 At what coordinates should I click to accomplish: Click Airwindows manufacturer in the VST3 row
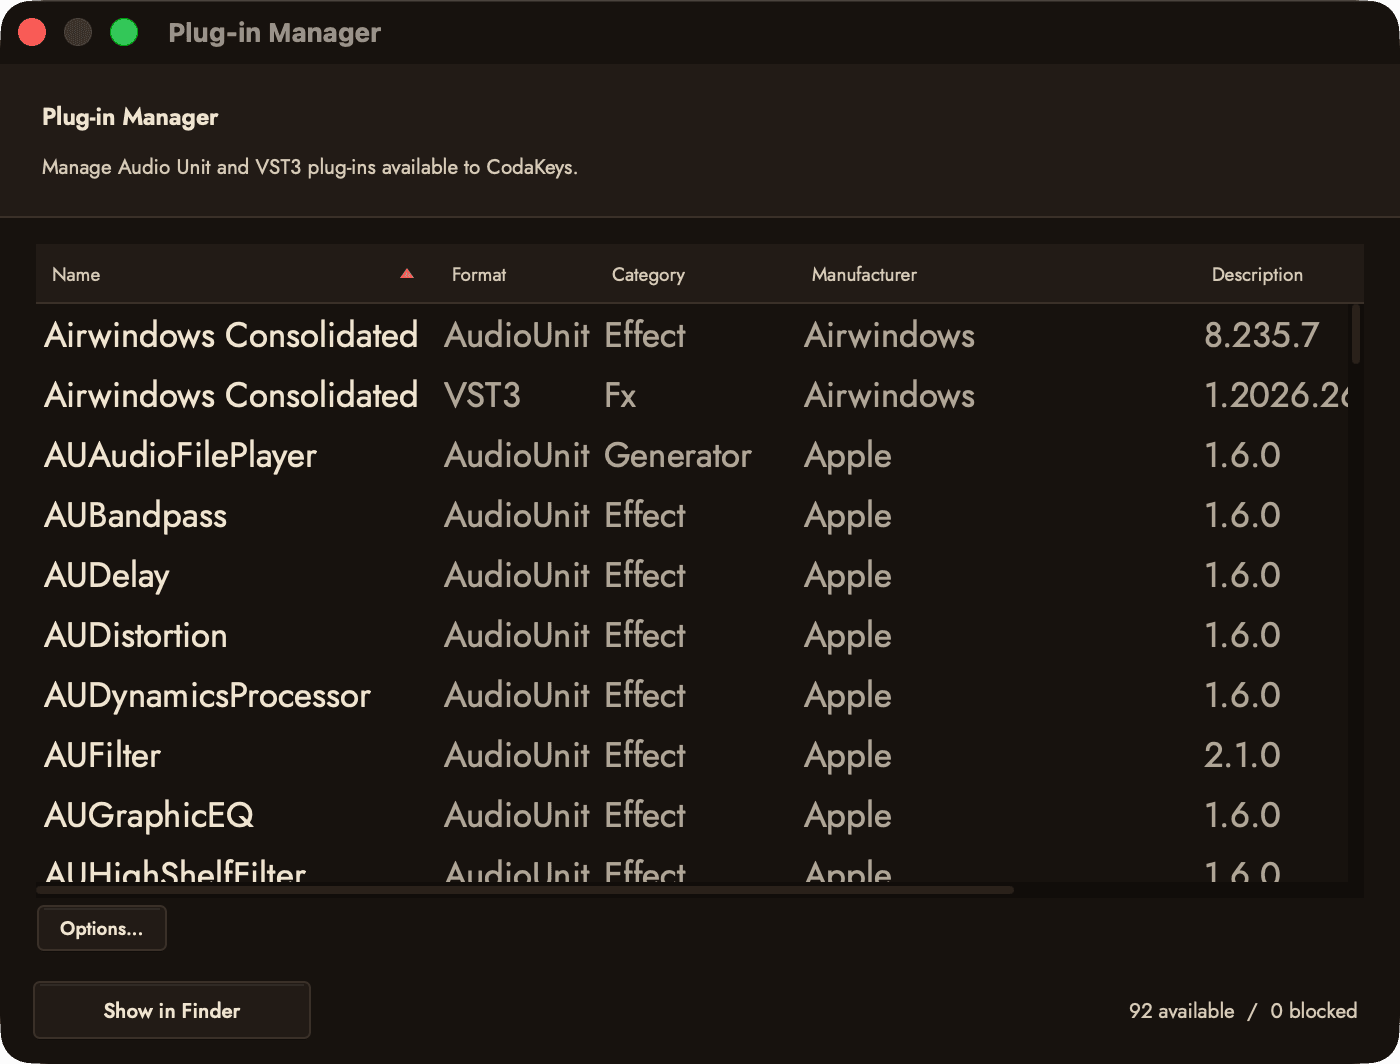[x=890, y=396]
